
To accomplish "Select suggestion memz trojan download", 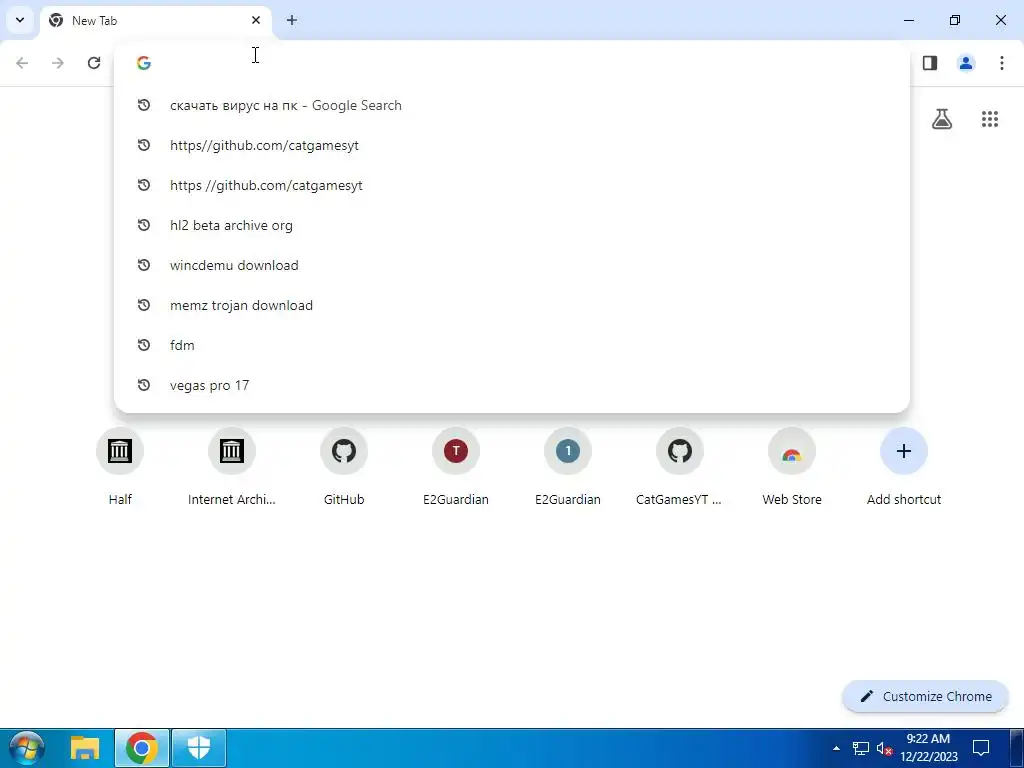I will tap(511, 305).
